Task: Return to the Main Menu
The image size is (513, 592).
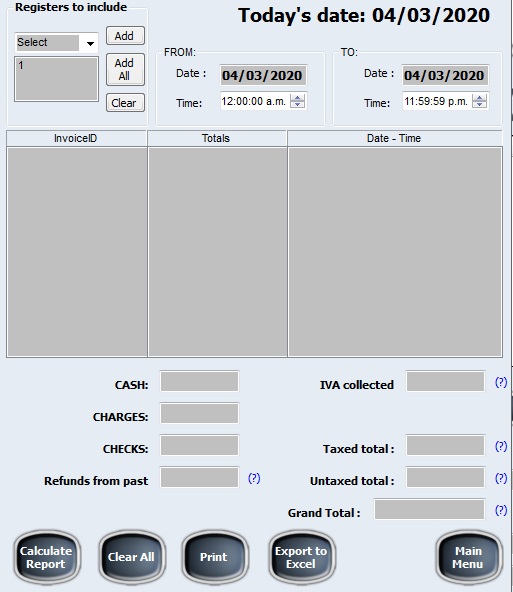Action: 468,557
